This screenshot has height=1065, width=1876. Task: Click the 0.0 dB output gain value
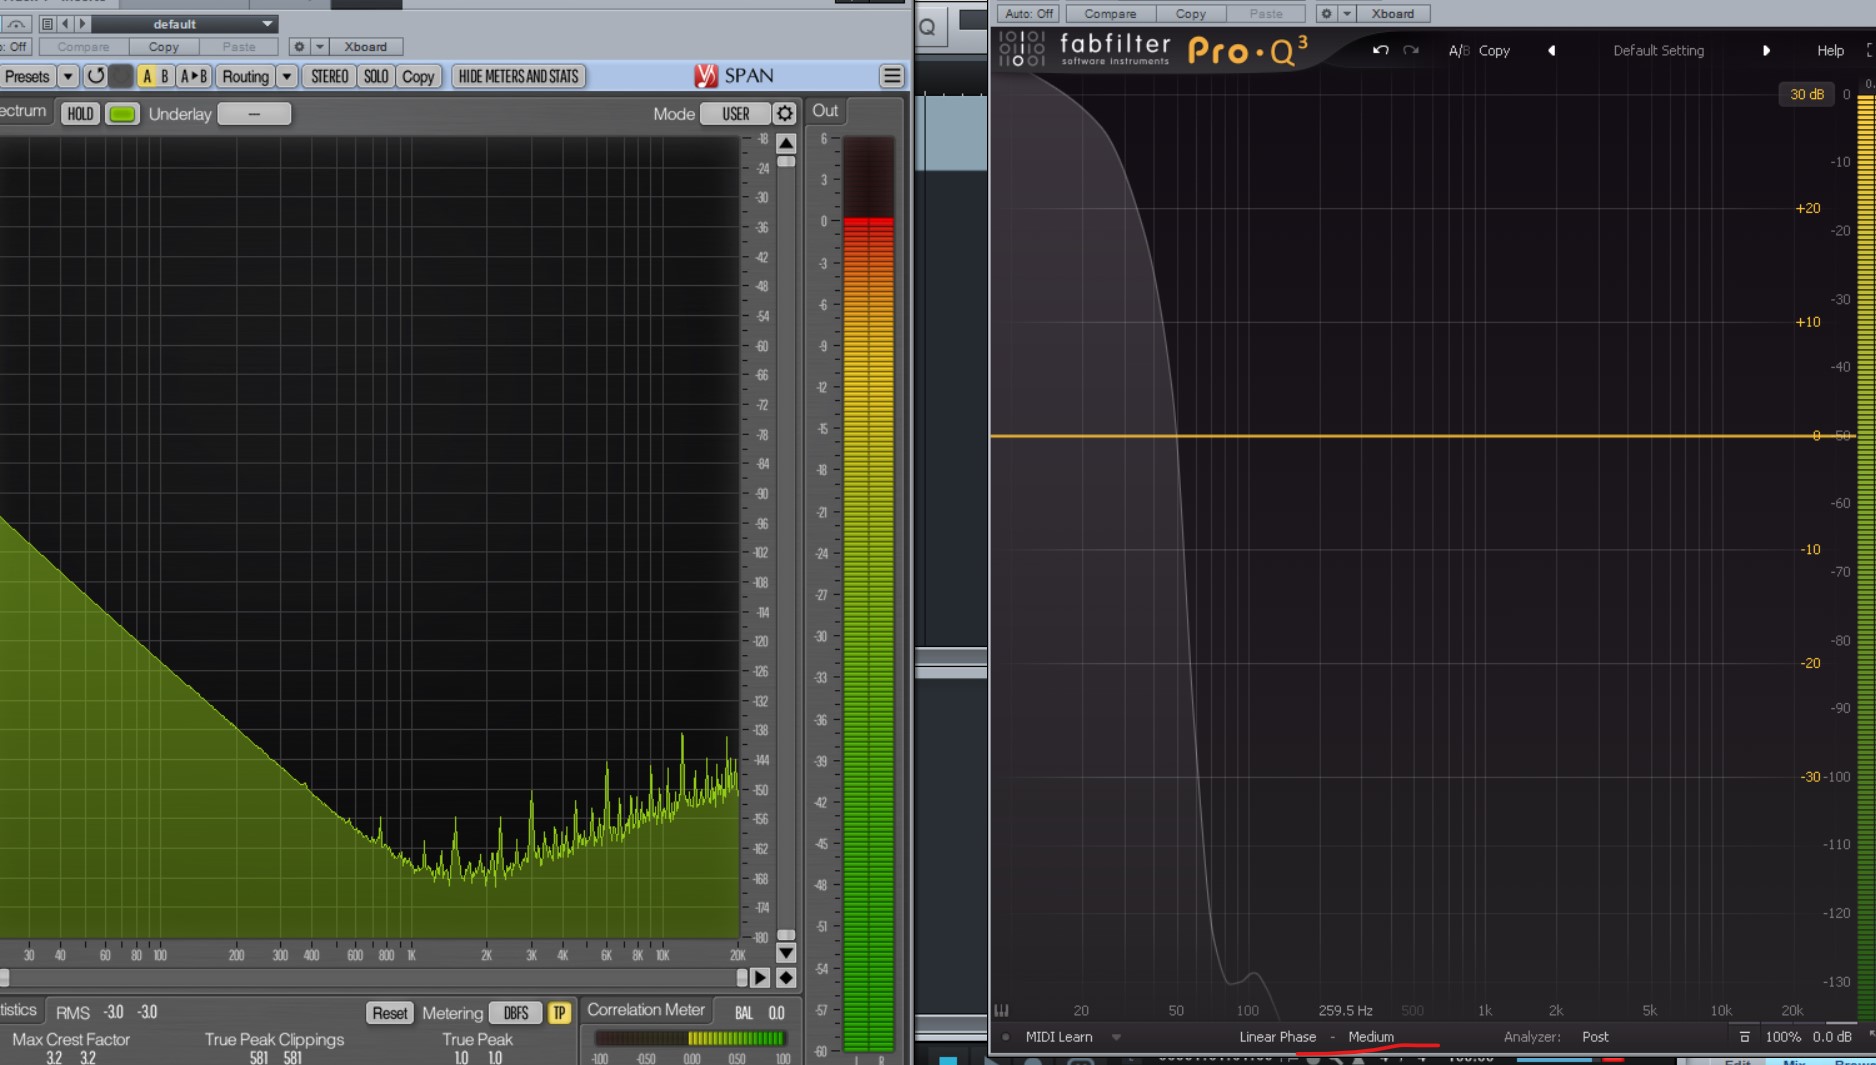[x=1832, y=1037]
